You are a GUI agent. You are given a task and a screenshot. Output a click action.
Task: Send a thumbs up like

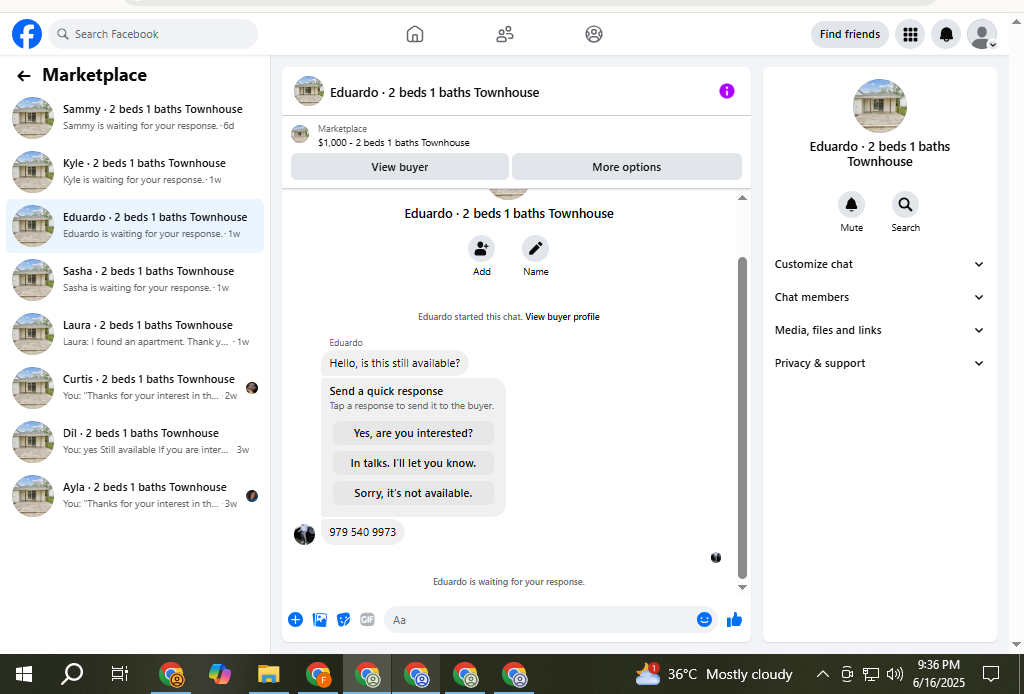coord(735,620)
